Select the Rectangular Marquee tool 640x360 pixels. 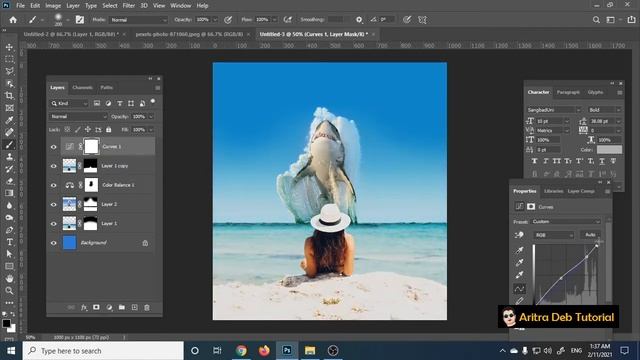click(x=9, y=59)
